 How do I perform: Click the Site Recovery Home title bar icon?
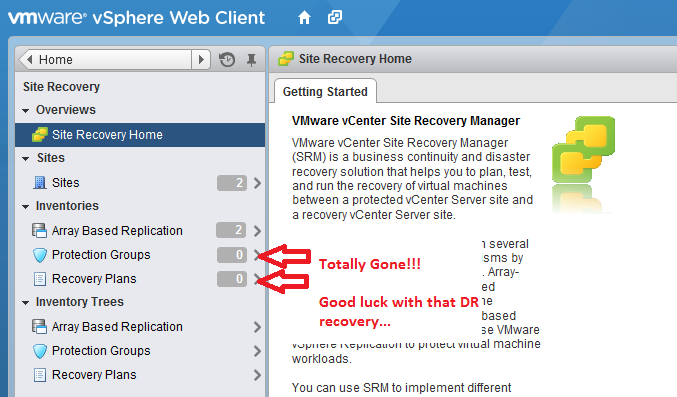click(x=286, y=59)
